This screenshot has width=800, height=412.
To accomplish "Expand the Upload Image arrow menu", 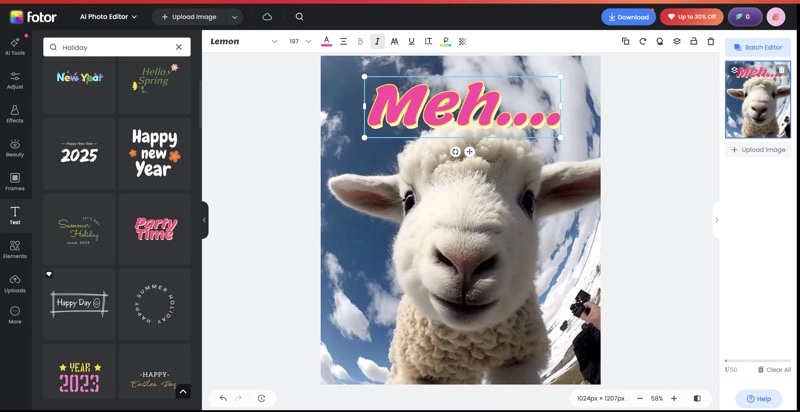I will 234,17.
